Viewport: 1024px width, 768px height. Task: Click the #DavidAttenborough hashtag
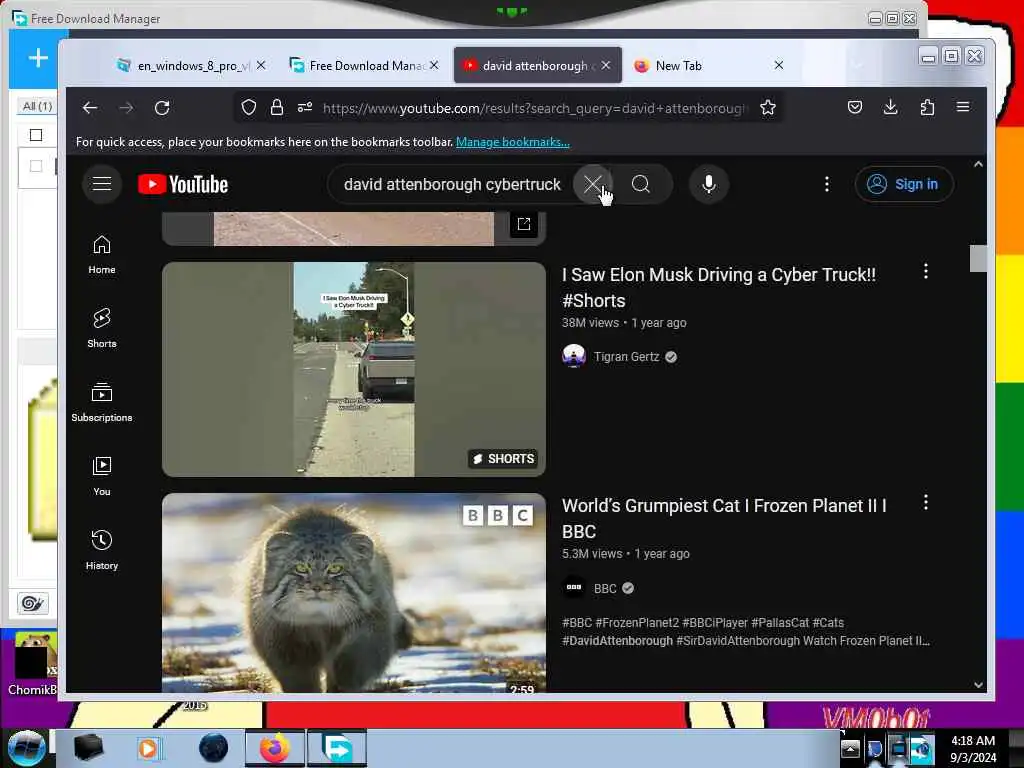[x=617, y=641]
